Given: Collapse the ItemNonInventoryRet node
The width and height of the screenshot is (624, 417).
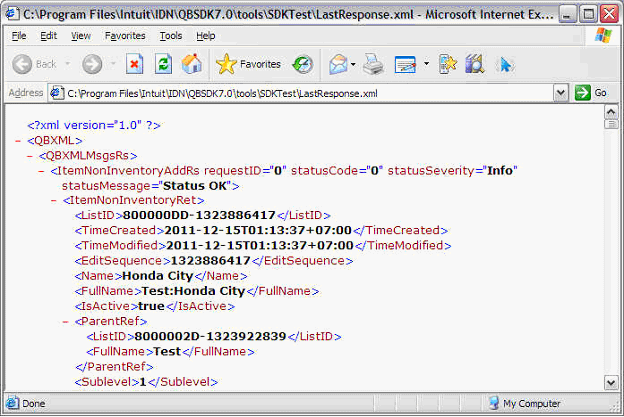Looking at the screenshot, I should (x=54, y=201).
